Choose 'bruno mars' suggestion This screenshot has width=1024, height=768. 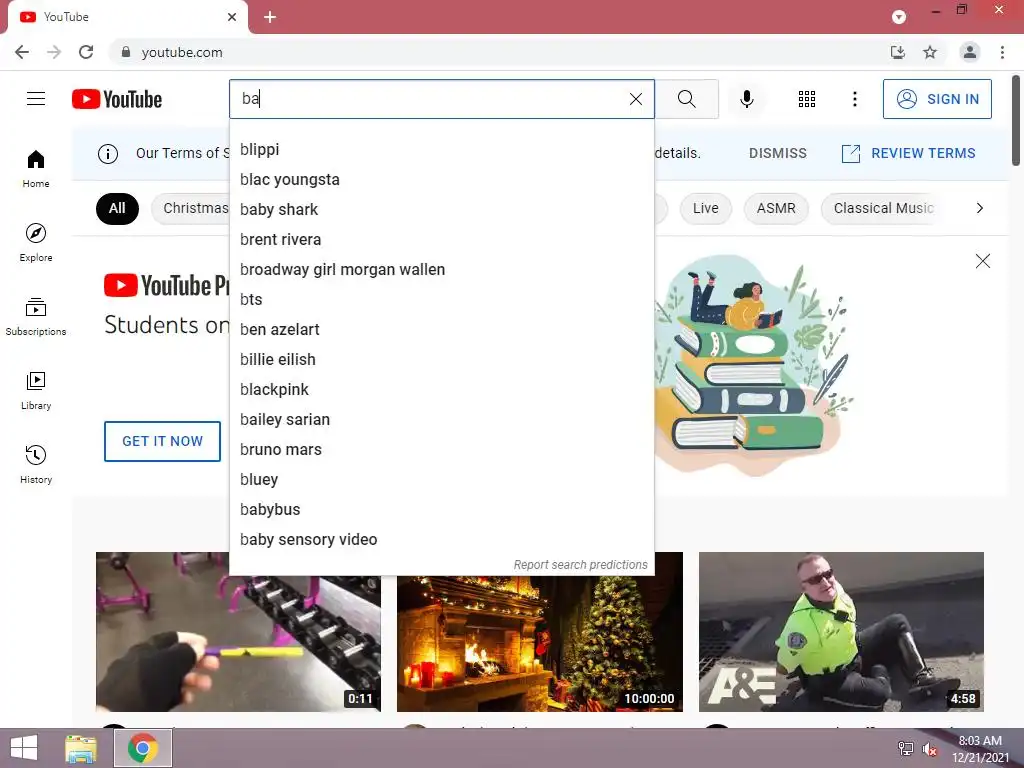point(441,450)
